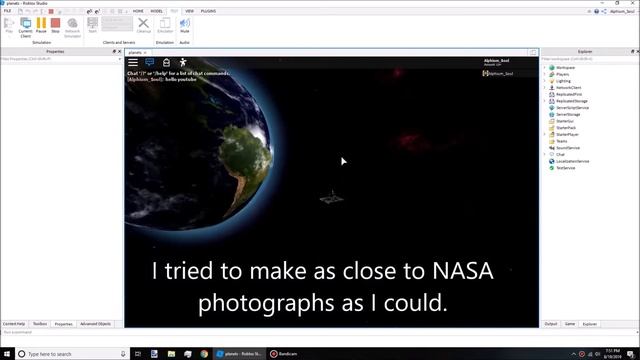Open the Windows Start menu
The height and width of the screenshot is (360, 640).
[x=7, y=354]
